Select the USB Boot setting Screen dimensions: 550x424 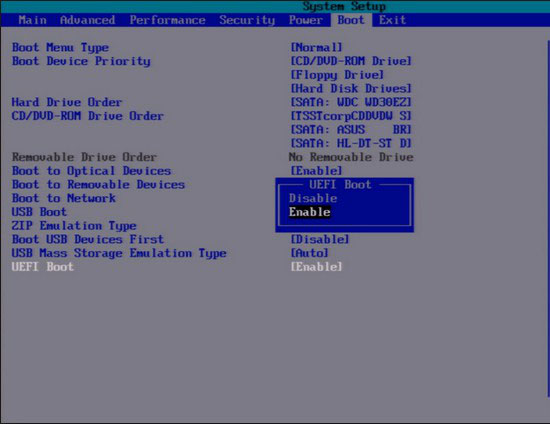tap(39, 212)
